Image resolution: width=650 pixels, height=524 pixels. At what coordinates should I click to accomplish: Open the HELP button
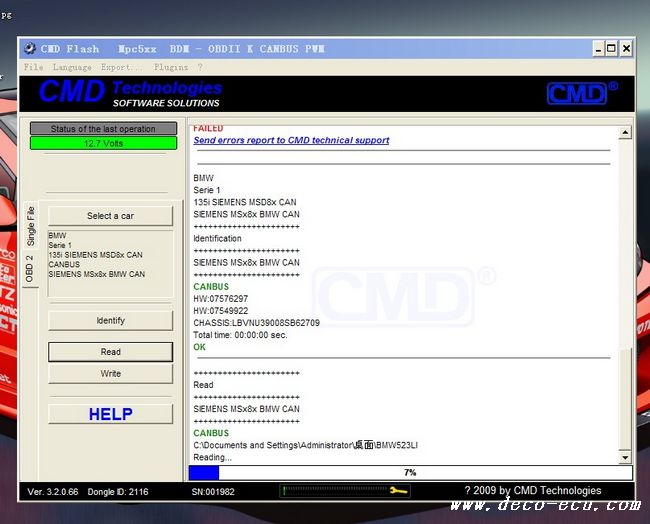(x=110, y=414)
